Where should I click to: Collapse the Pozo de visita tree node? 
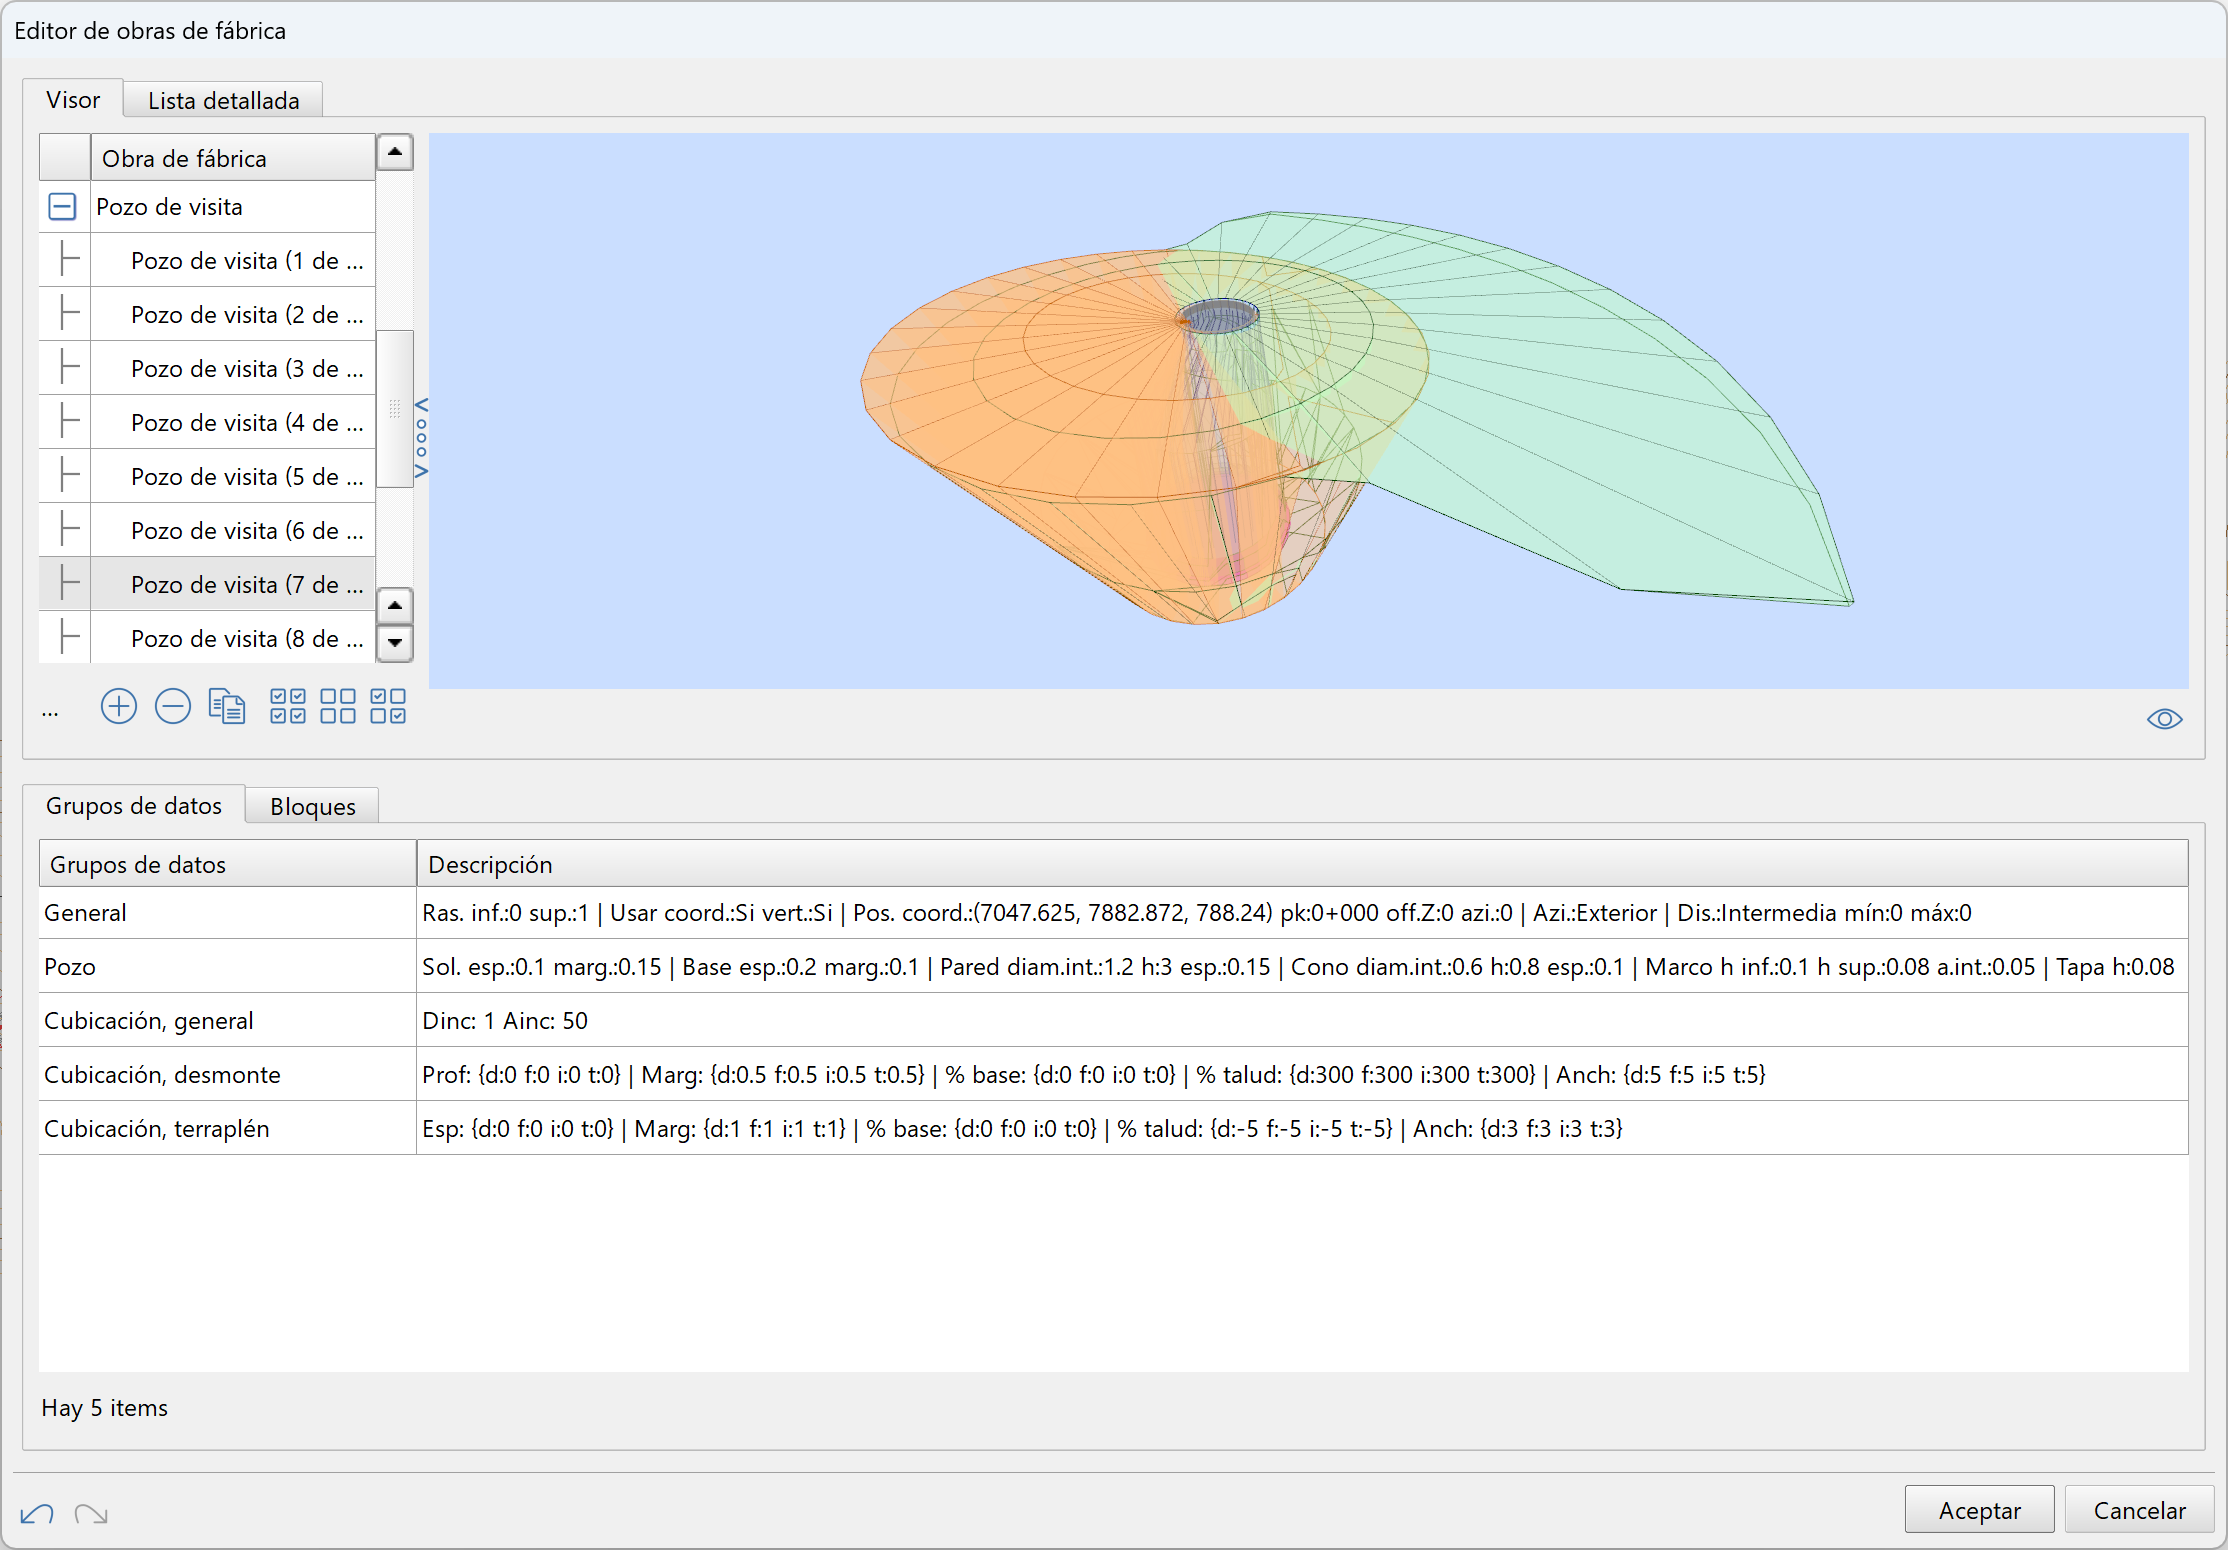click(x=62, y=207)
